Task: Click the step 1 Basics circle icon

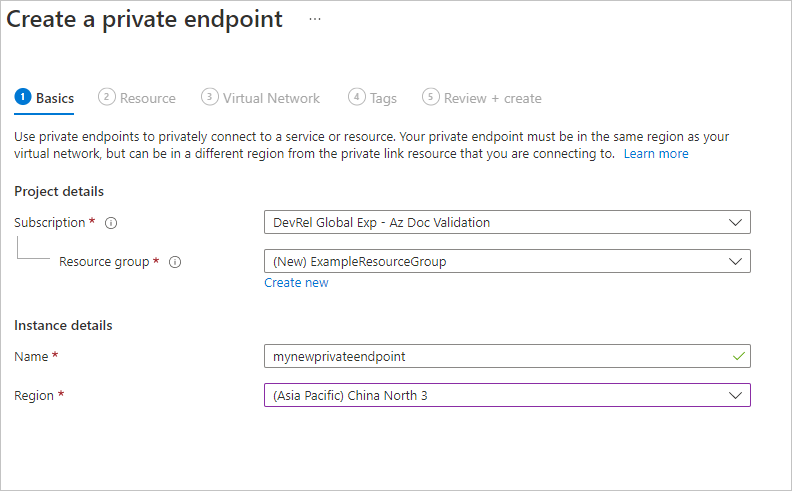Action: (23, 97)
